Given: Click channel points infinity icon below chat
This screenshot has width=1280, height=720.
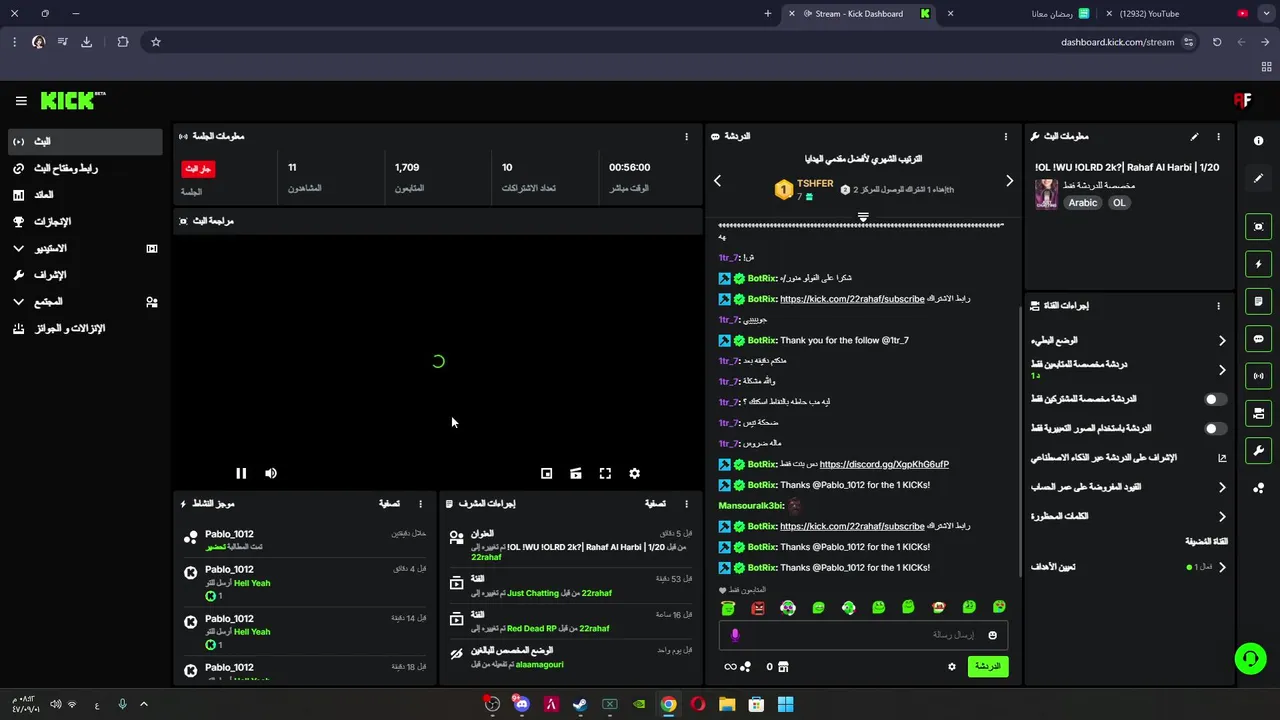Looking at the screenshot, I should (x=730, y=667).
